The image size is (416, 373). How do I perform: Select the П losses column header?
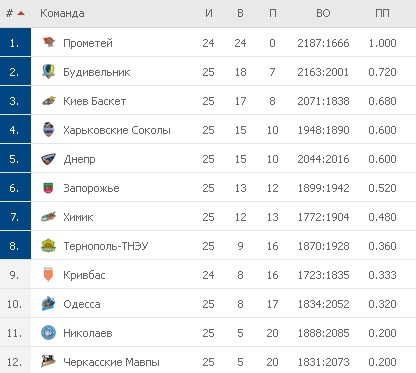pos(272,13)
